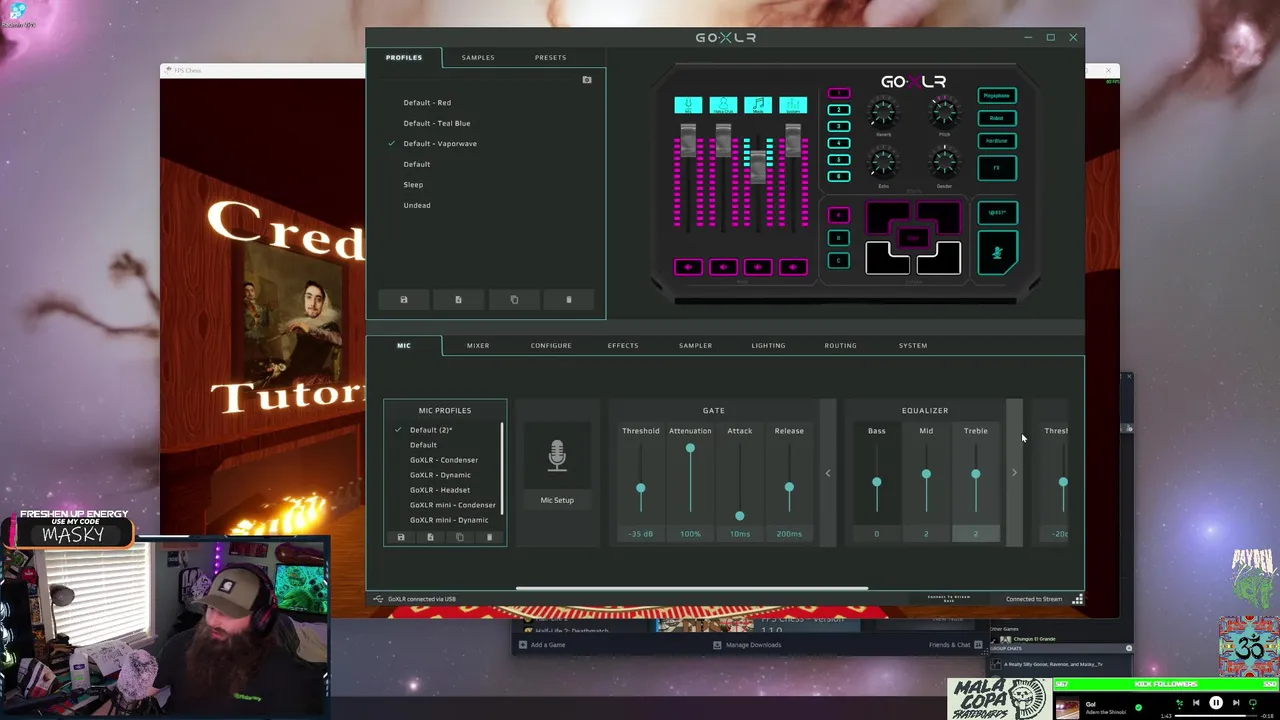The height and width of the screenshot is (720, 1280).
Task: Click save icon below the Profiles list
Action: point(404,299)
